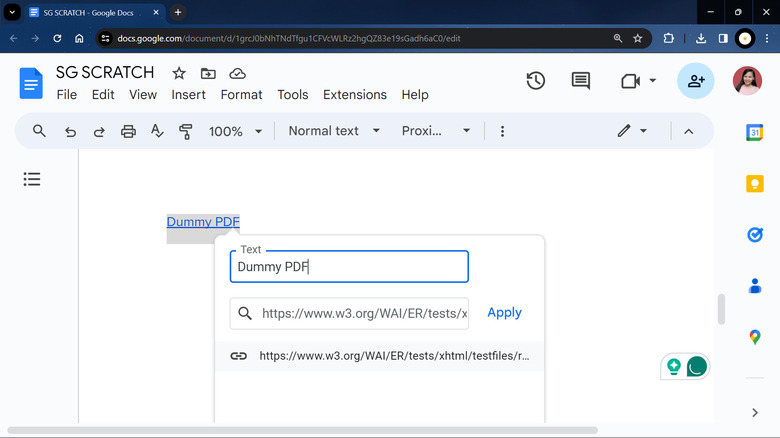Open browser extensions puzzle icon

tap(669, 38)
